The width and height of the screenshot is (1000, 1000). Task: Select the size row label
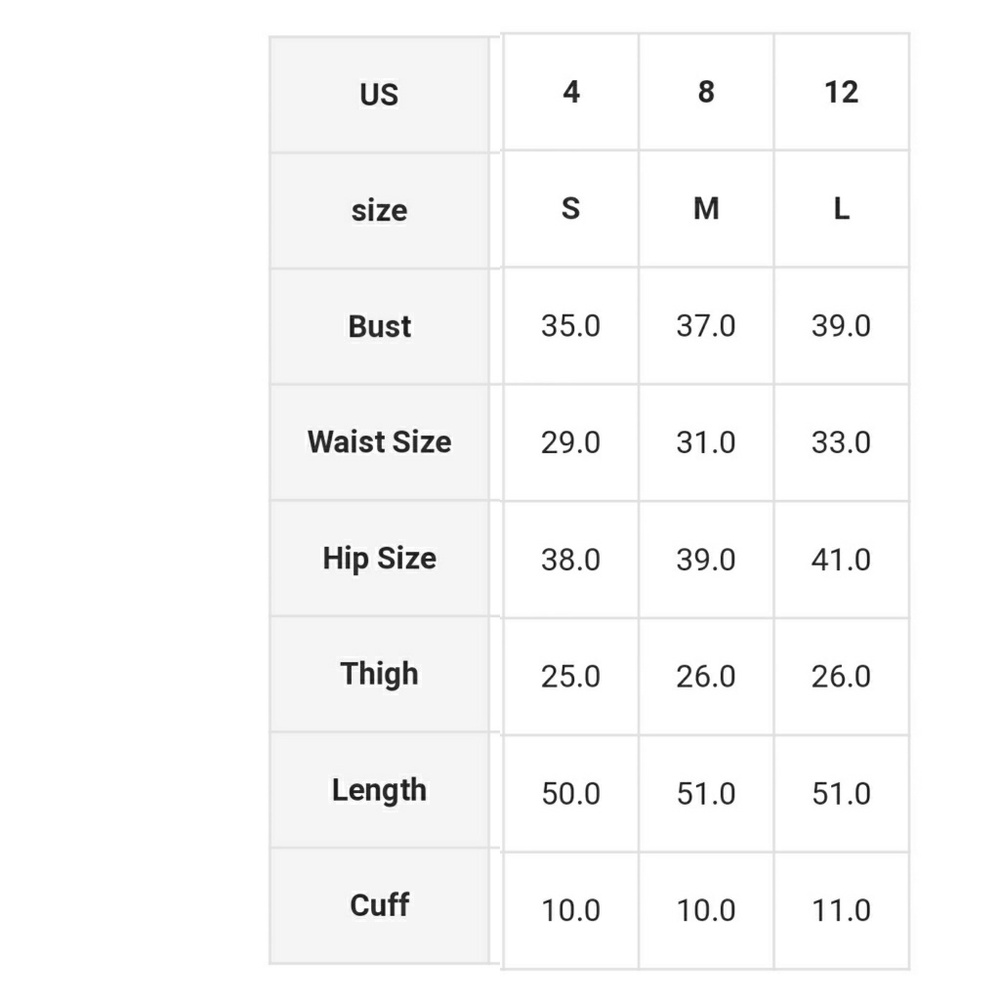(x=379, y=210)
